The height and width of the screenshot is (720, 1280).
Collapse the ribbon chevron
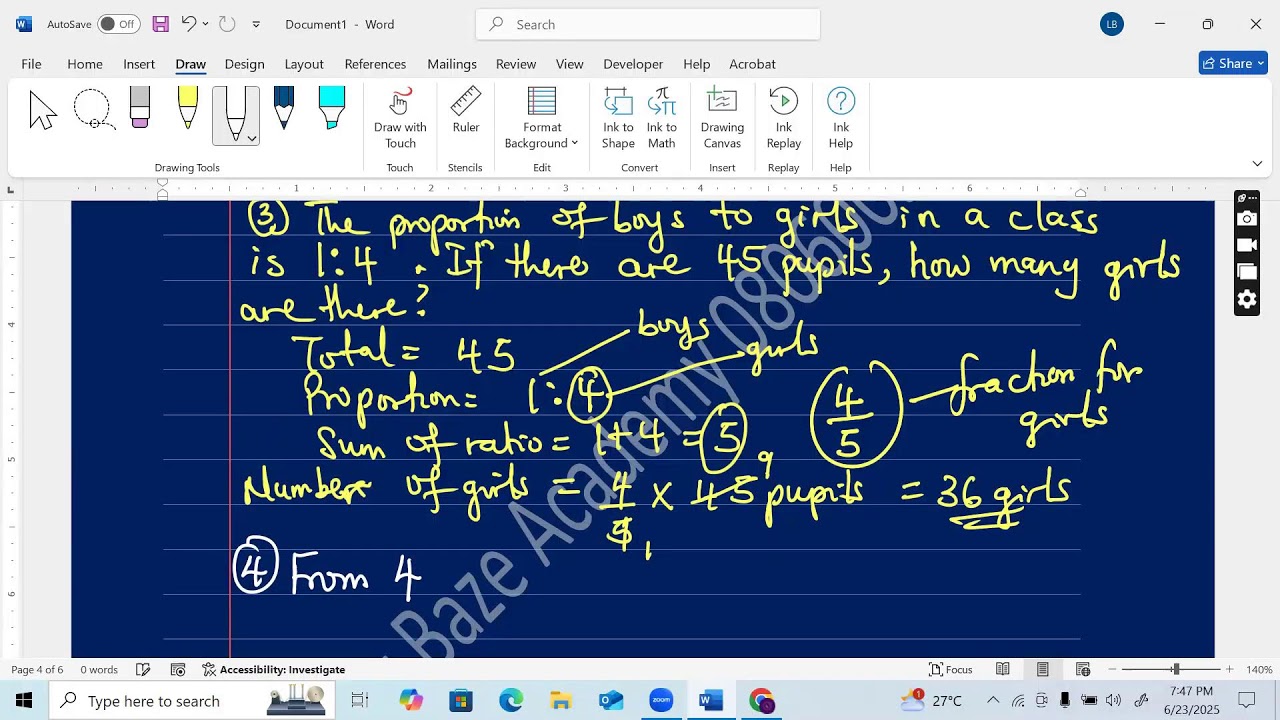pos(1257,163)
